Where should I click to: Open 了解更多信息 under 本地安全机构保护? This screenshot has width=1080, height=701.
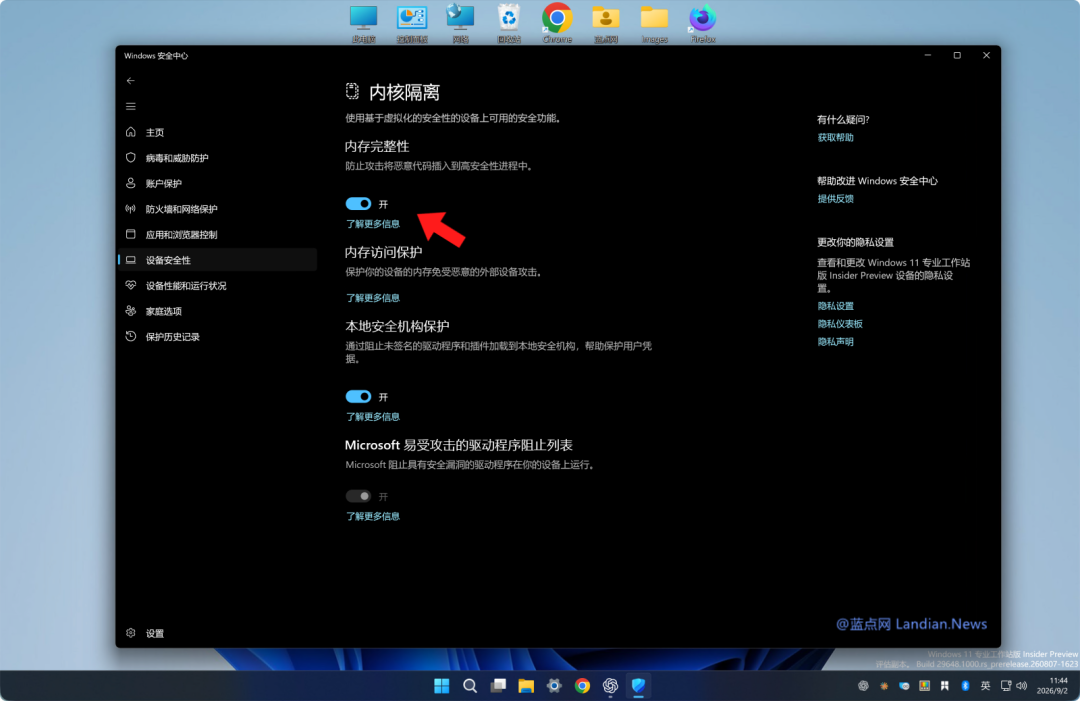[373, 417]
